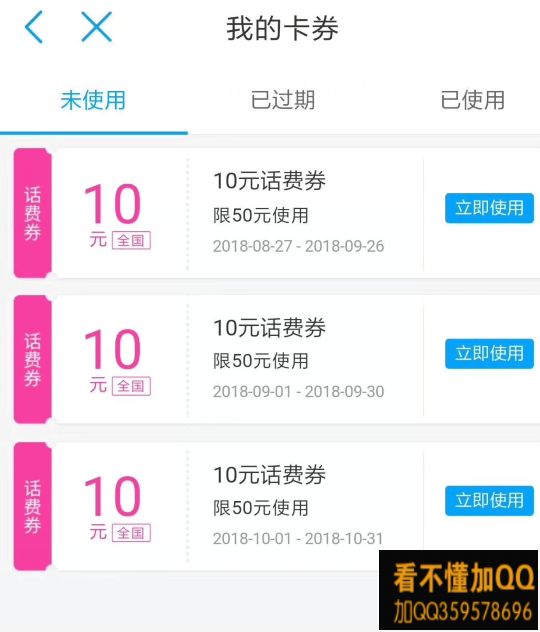
Task: Use the coupon expiring 2018-09-26
Action: tap(489, 208)
